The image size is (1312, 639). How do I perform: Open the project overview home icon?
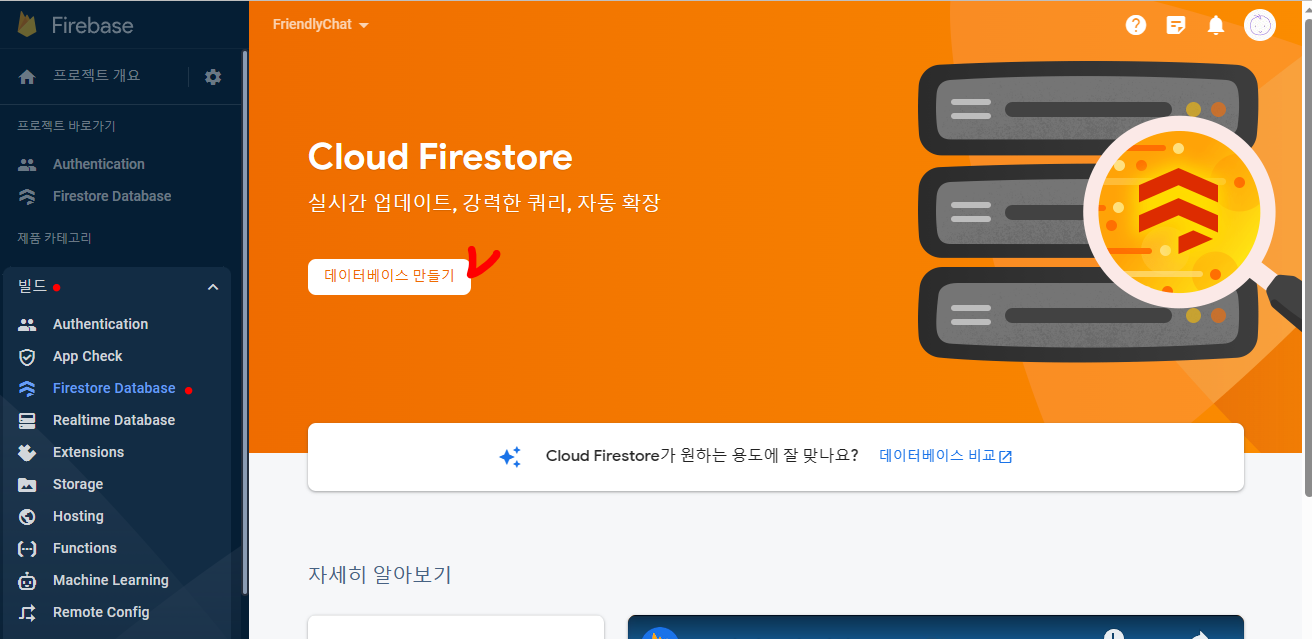pyautogui.click(x=27, y=77)
